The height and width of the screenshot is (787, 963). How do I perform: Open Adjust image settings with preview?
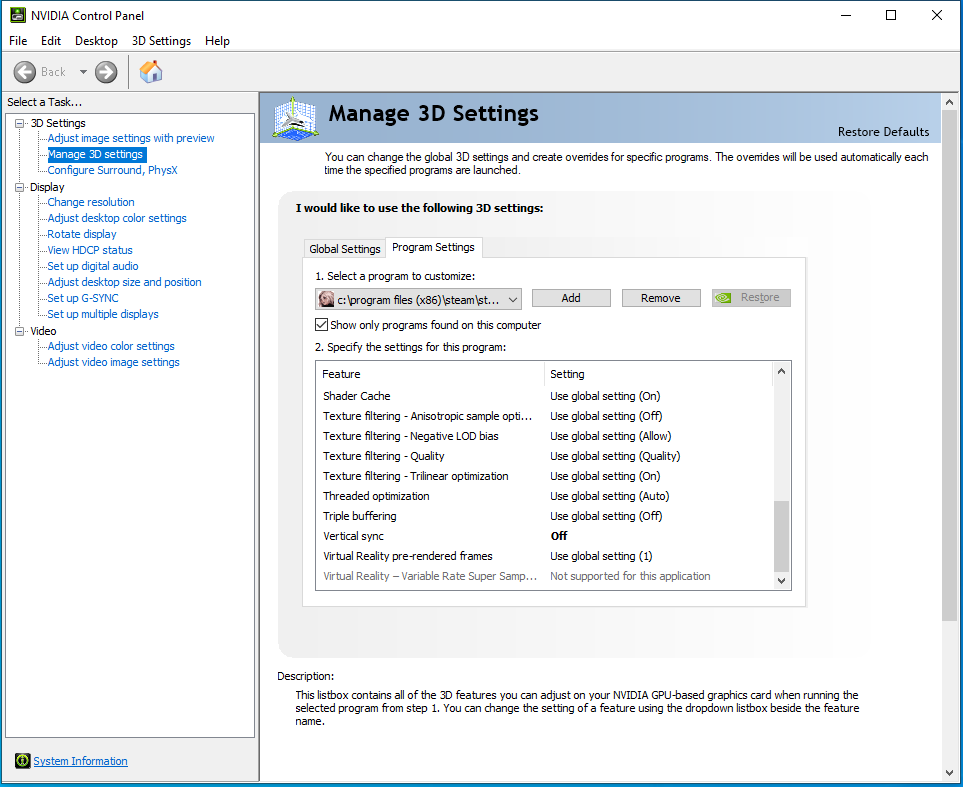[x=131, y=138]
